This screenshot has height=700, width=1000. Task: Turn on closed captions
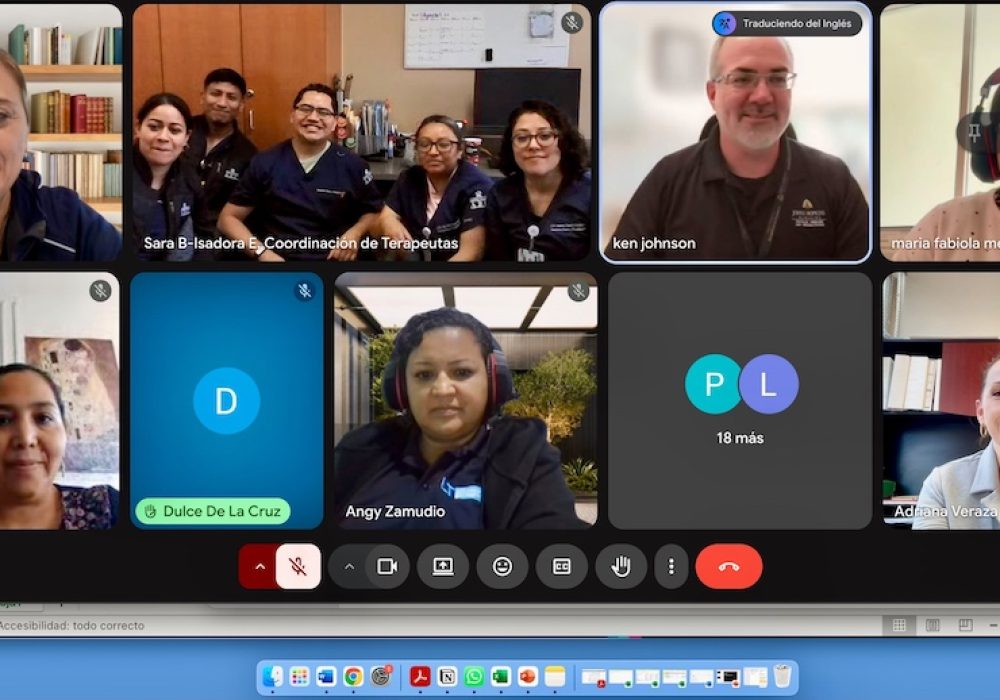click(x=561, y=566)
